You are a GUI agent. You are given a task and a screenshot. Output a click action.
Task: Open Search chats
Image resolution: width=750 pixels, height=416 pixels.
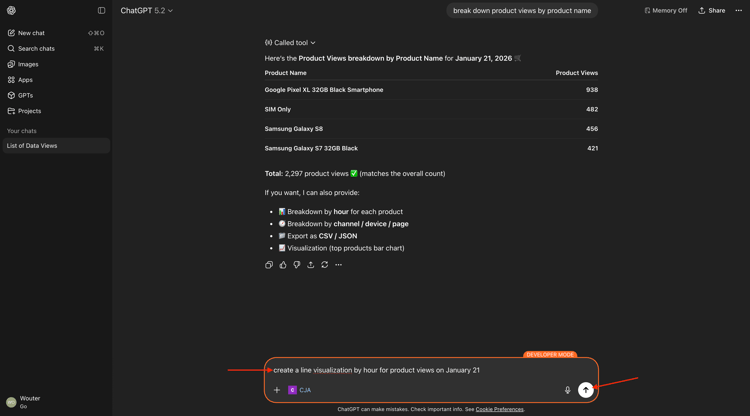pos(56,48)
